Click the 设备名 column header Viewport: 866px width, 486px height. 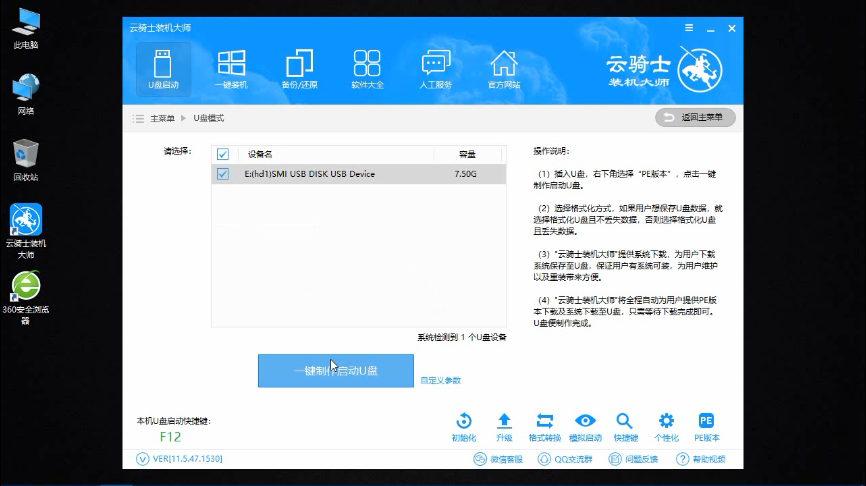click(x=260, y=154)
